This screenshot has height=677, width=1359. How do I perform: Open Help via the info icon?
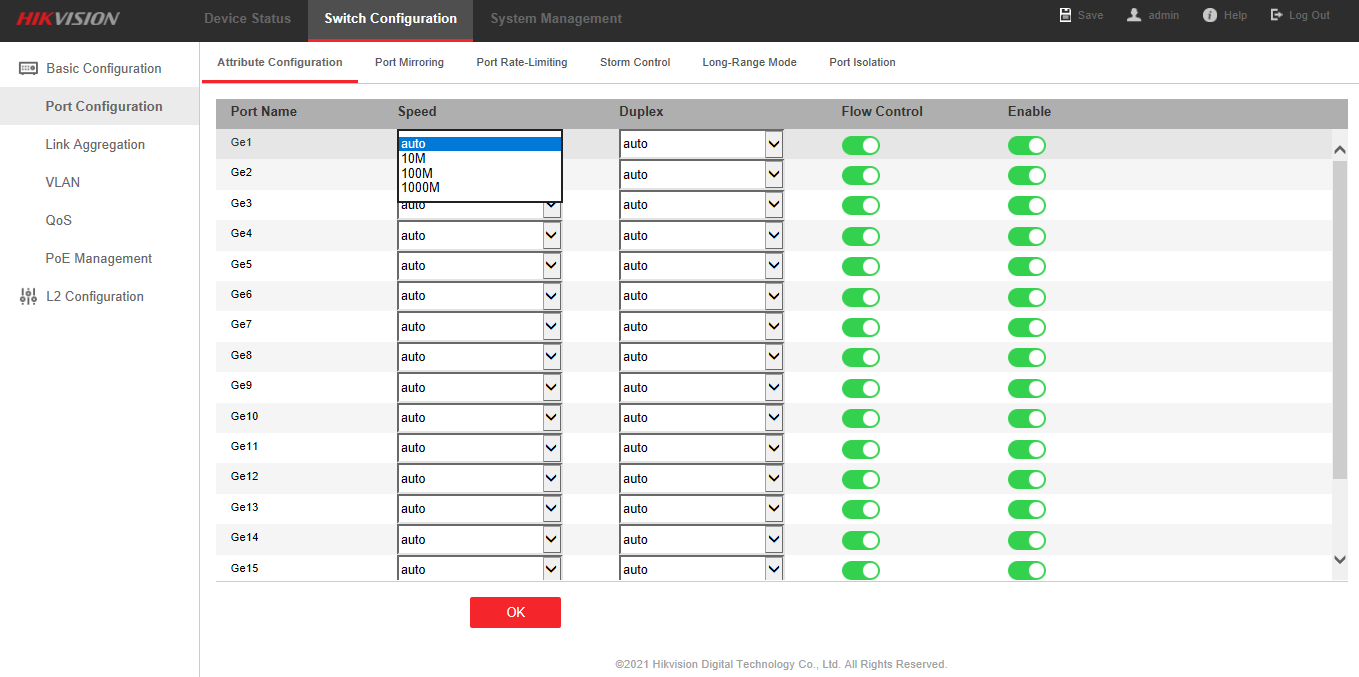coord(1210,15)
